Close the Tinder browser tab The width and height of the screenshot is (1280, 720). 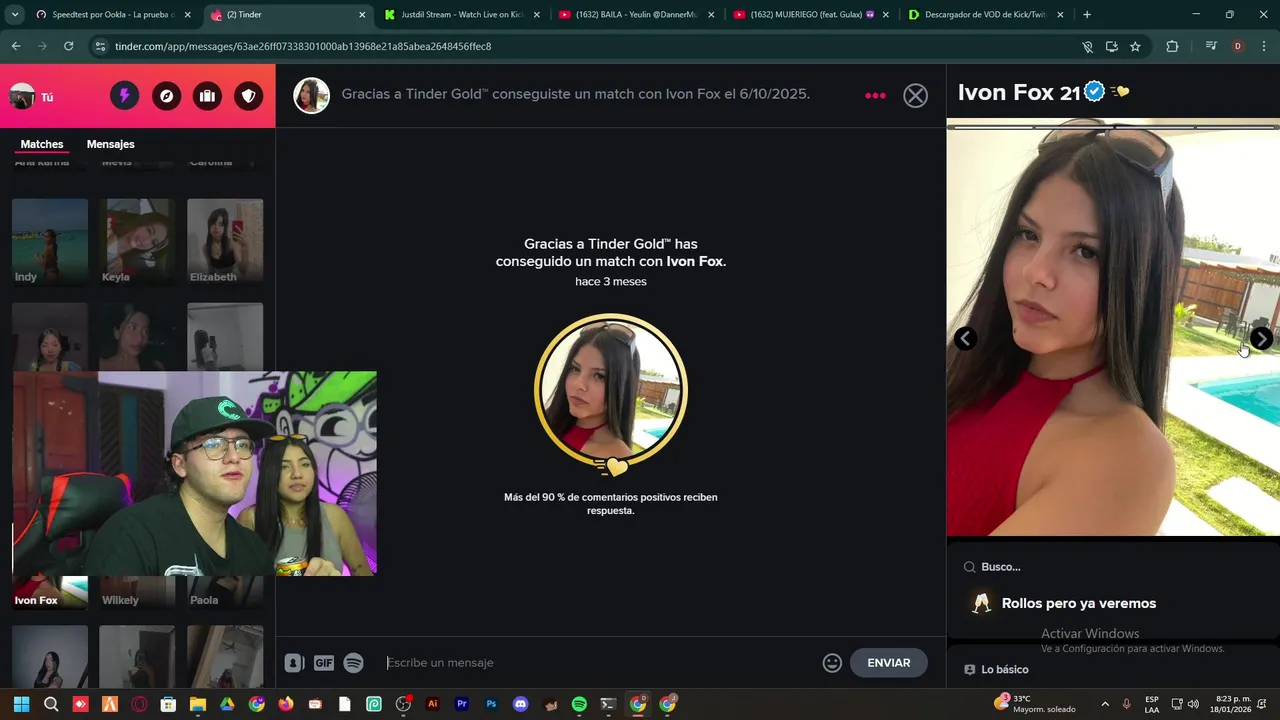[x=362, y=15]
